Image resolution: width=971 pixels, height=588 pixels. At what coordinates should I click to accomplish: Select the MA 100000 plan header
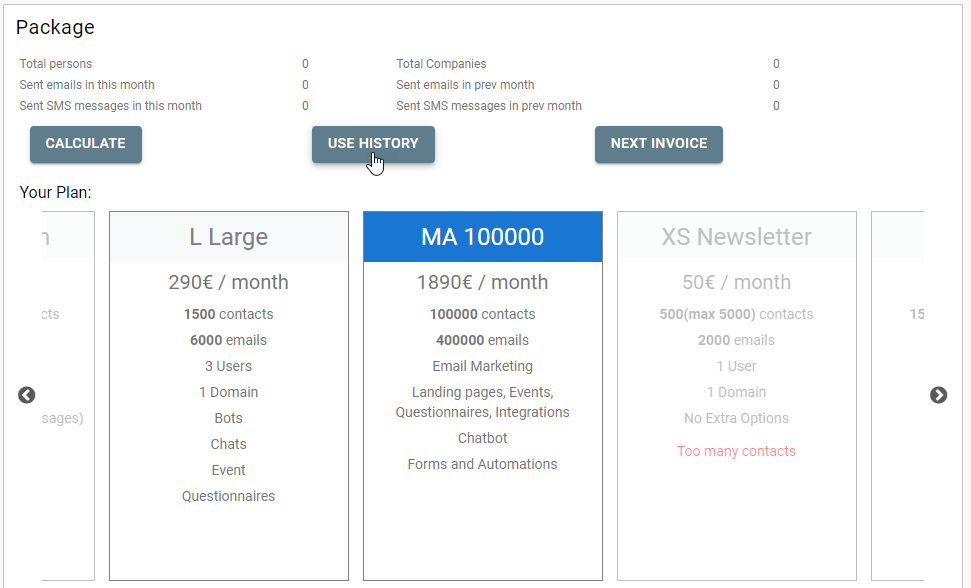point(482,237)
